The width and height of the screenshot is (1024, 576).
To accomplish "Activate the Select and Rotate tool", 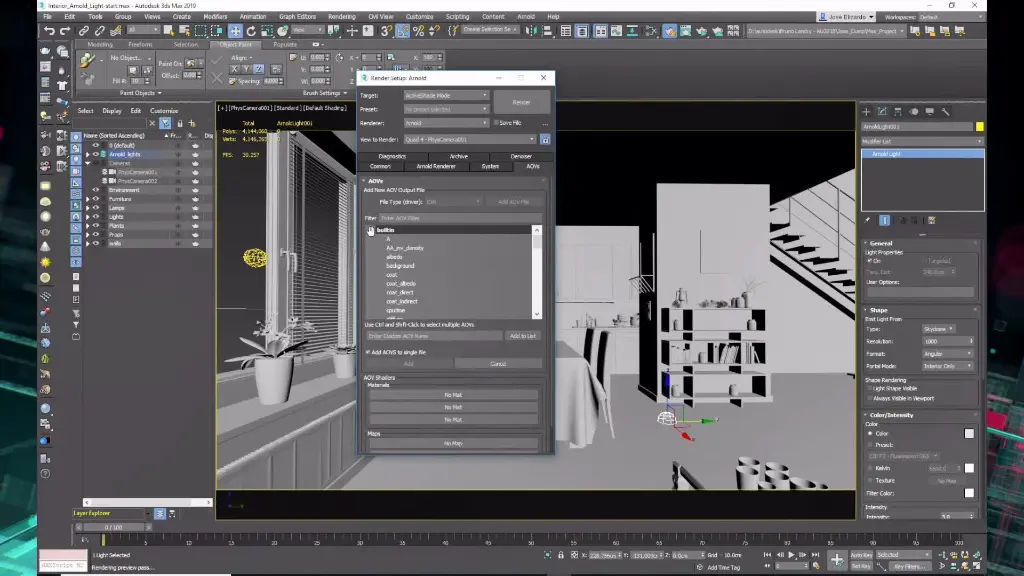I will [x=251, y=31].
